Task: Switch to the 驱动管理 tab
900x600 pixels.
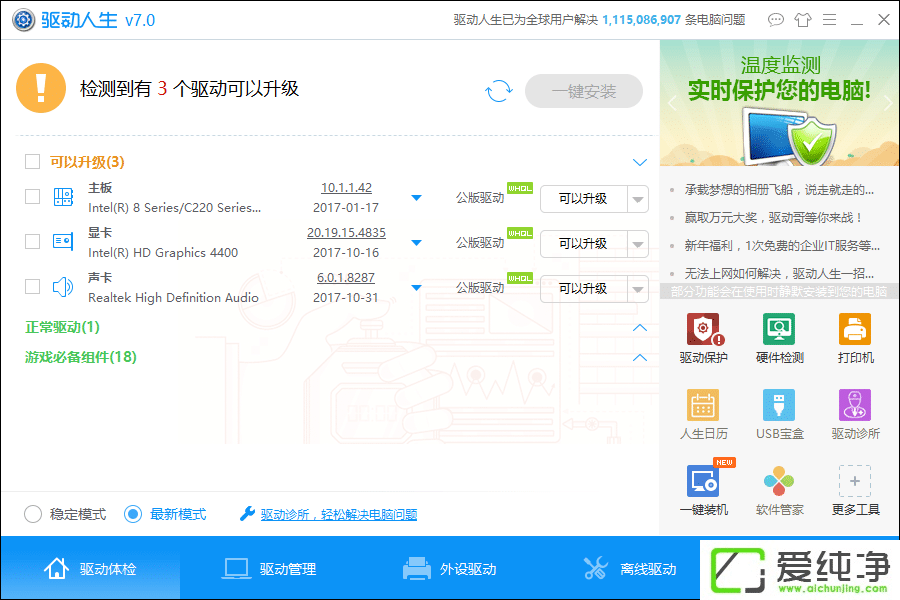Action: pyautogui.click(x=270, y=568)
